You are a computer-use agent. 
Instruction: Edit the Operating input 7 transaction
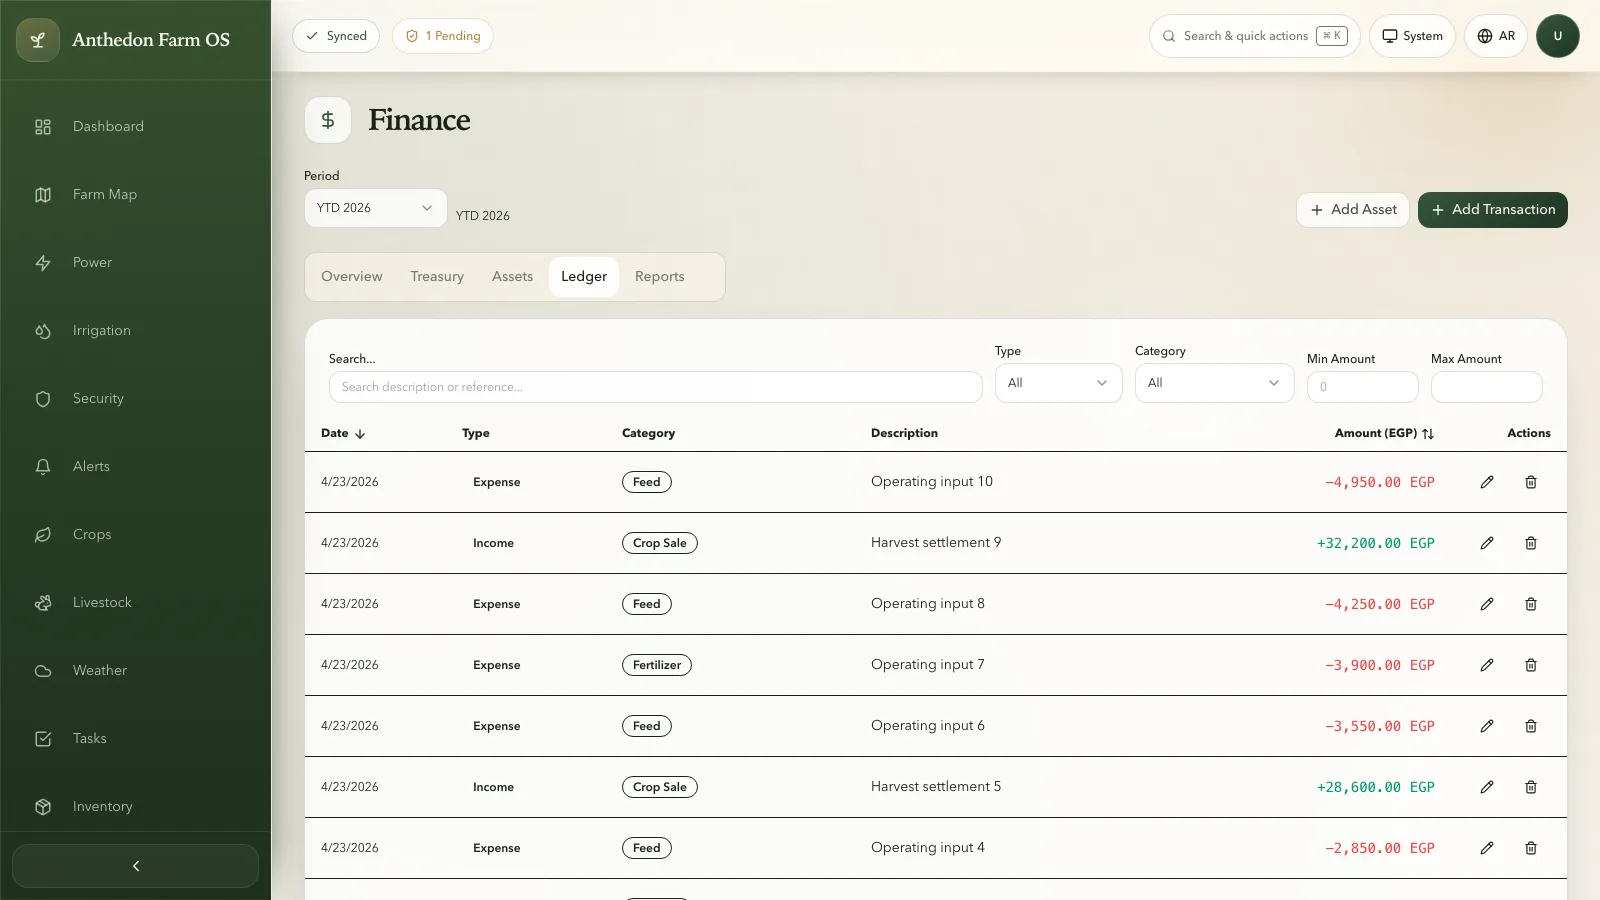1487,665
